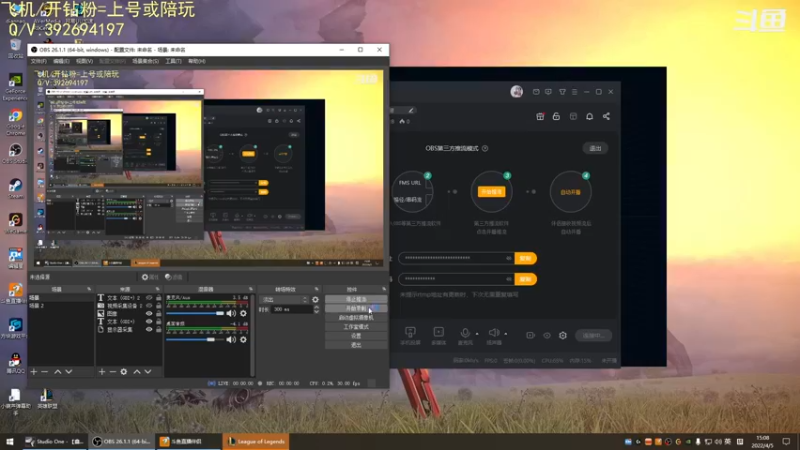Click the open-padlock icon in Douyu app
Viewport: 800px width, 450px height.
point(556,116)
